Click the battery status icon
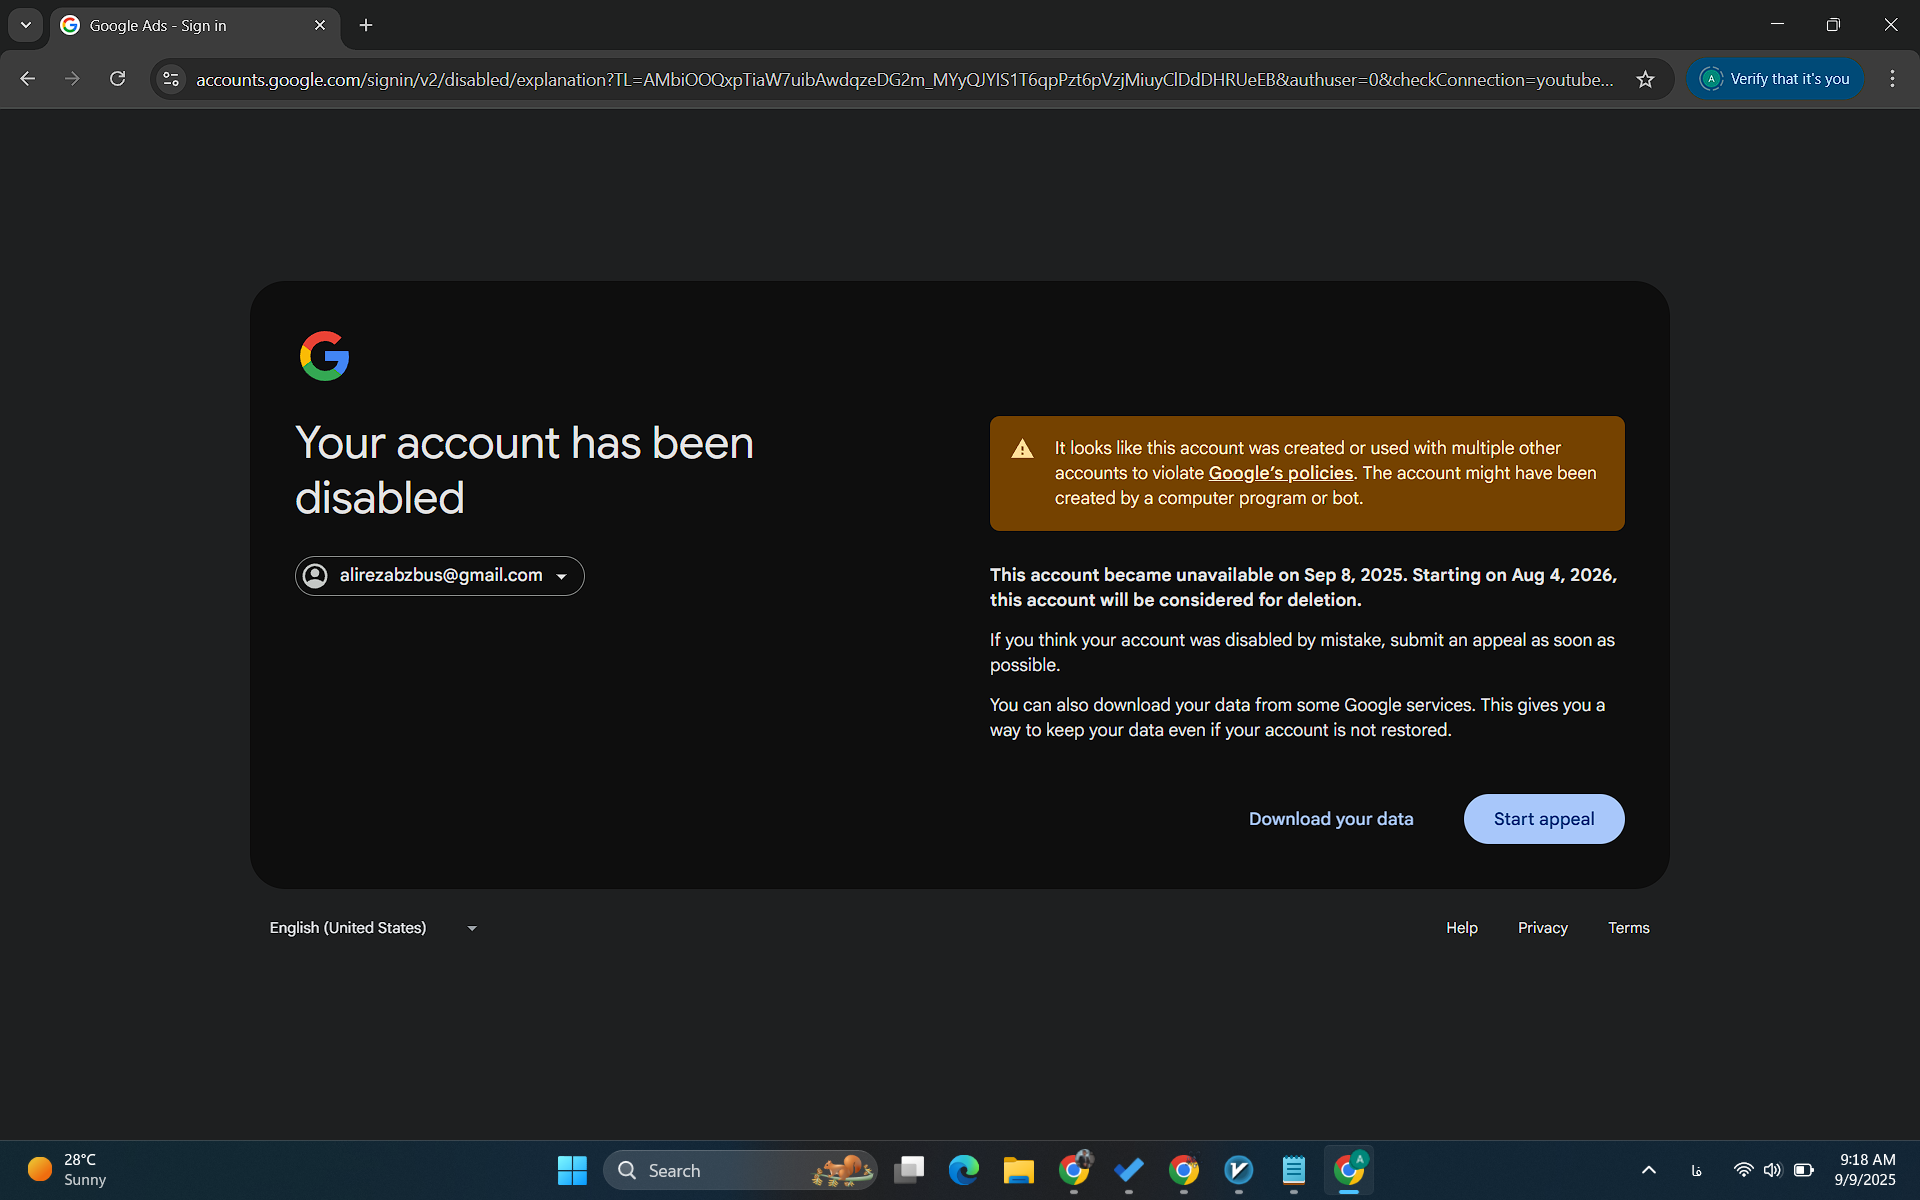The width and height of the screenshot is (1920, 1200). 1804,1170
